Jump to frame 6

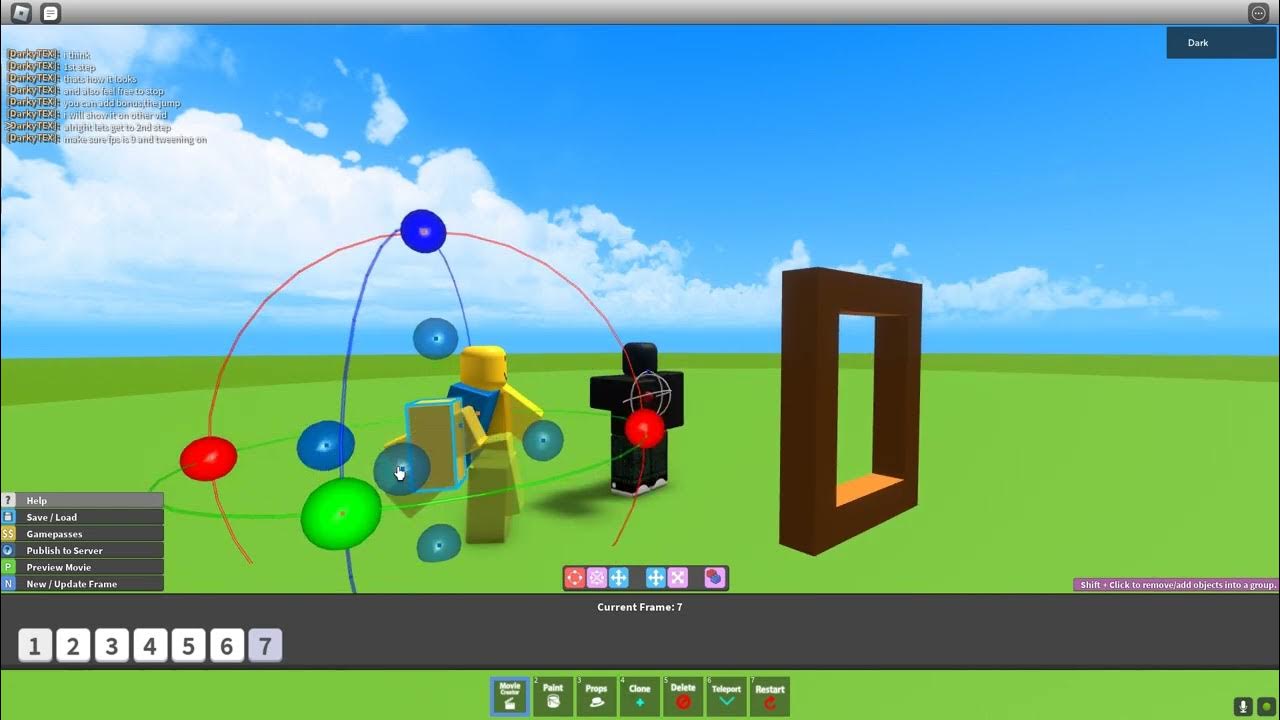(x=227, y=646)
